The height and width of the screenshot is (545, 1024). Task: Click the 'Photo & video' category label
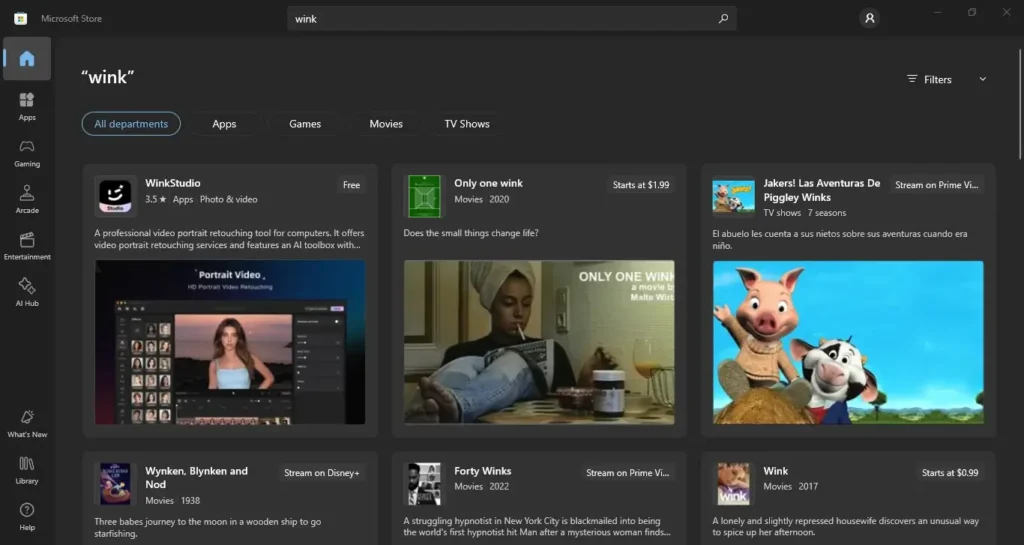229,199
